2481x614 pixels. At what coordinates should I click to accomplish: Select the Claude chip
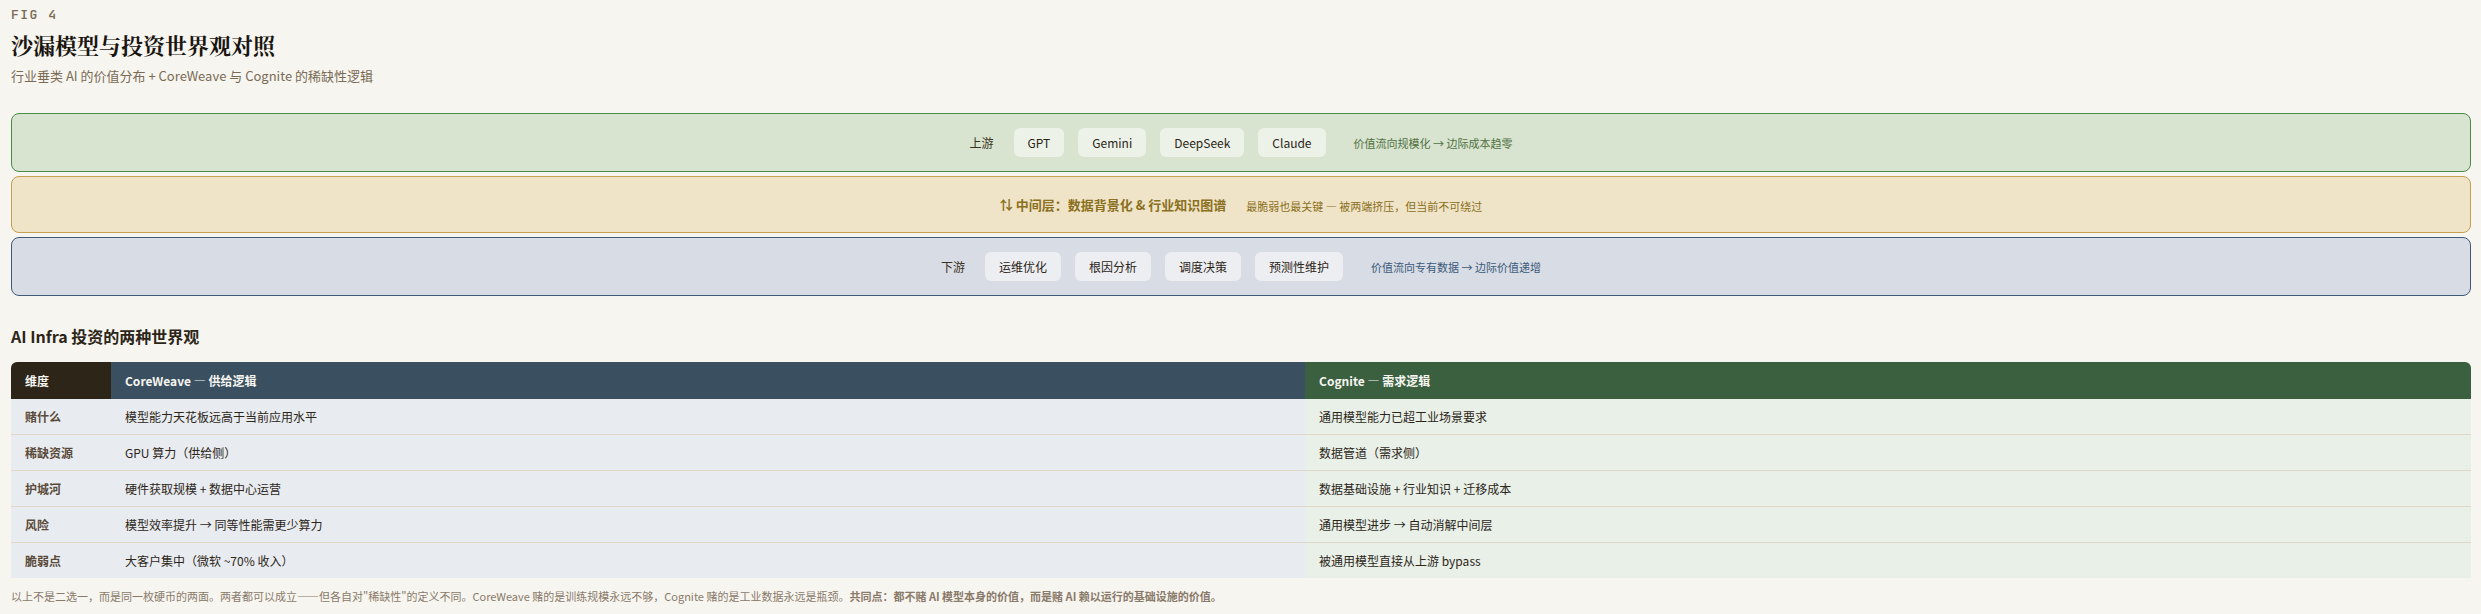(x=1292, y=143)
